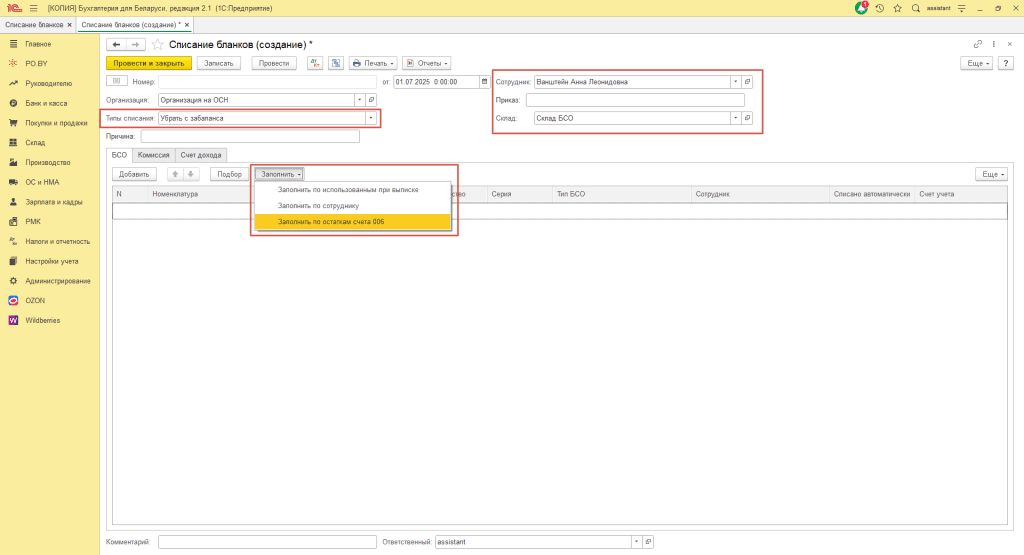This screenshot has height=555, width=1024.
Task: Copy link to this document icon
Action: pos(978,44)
